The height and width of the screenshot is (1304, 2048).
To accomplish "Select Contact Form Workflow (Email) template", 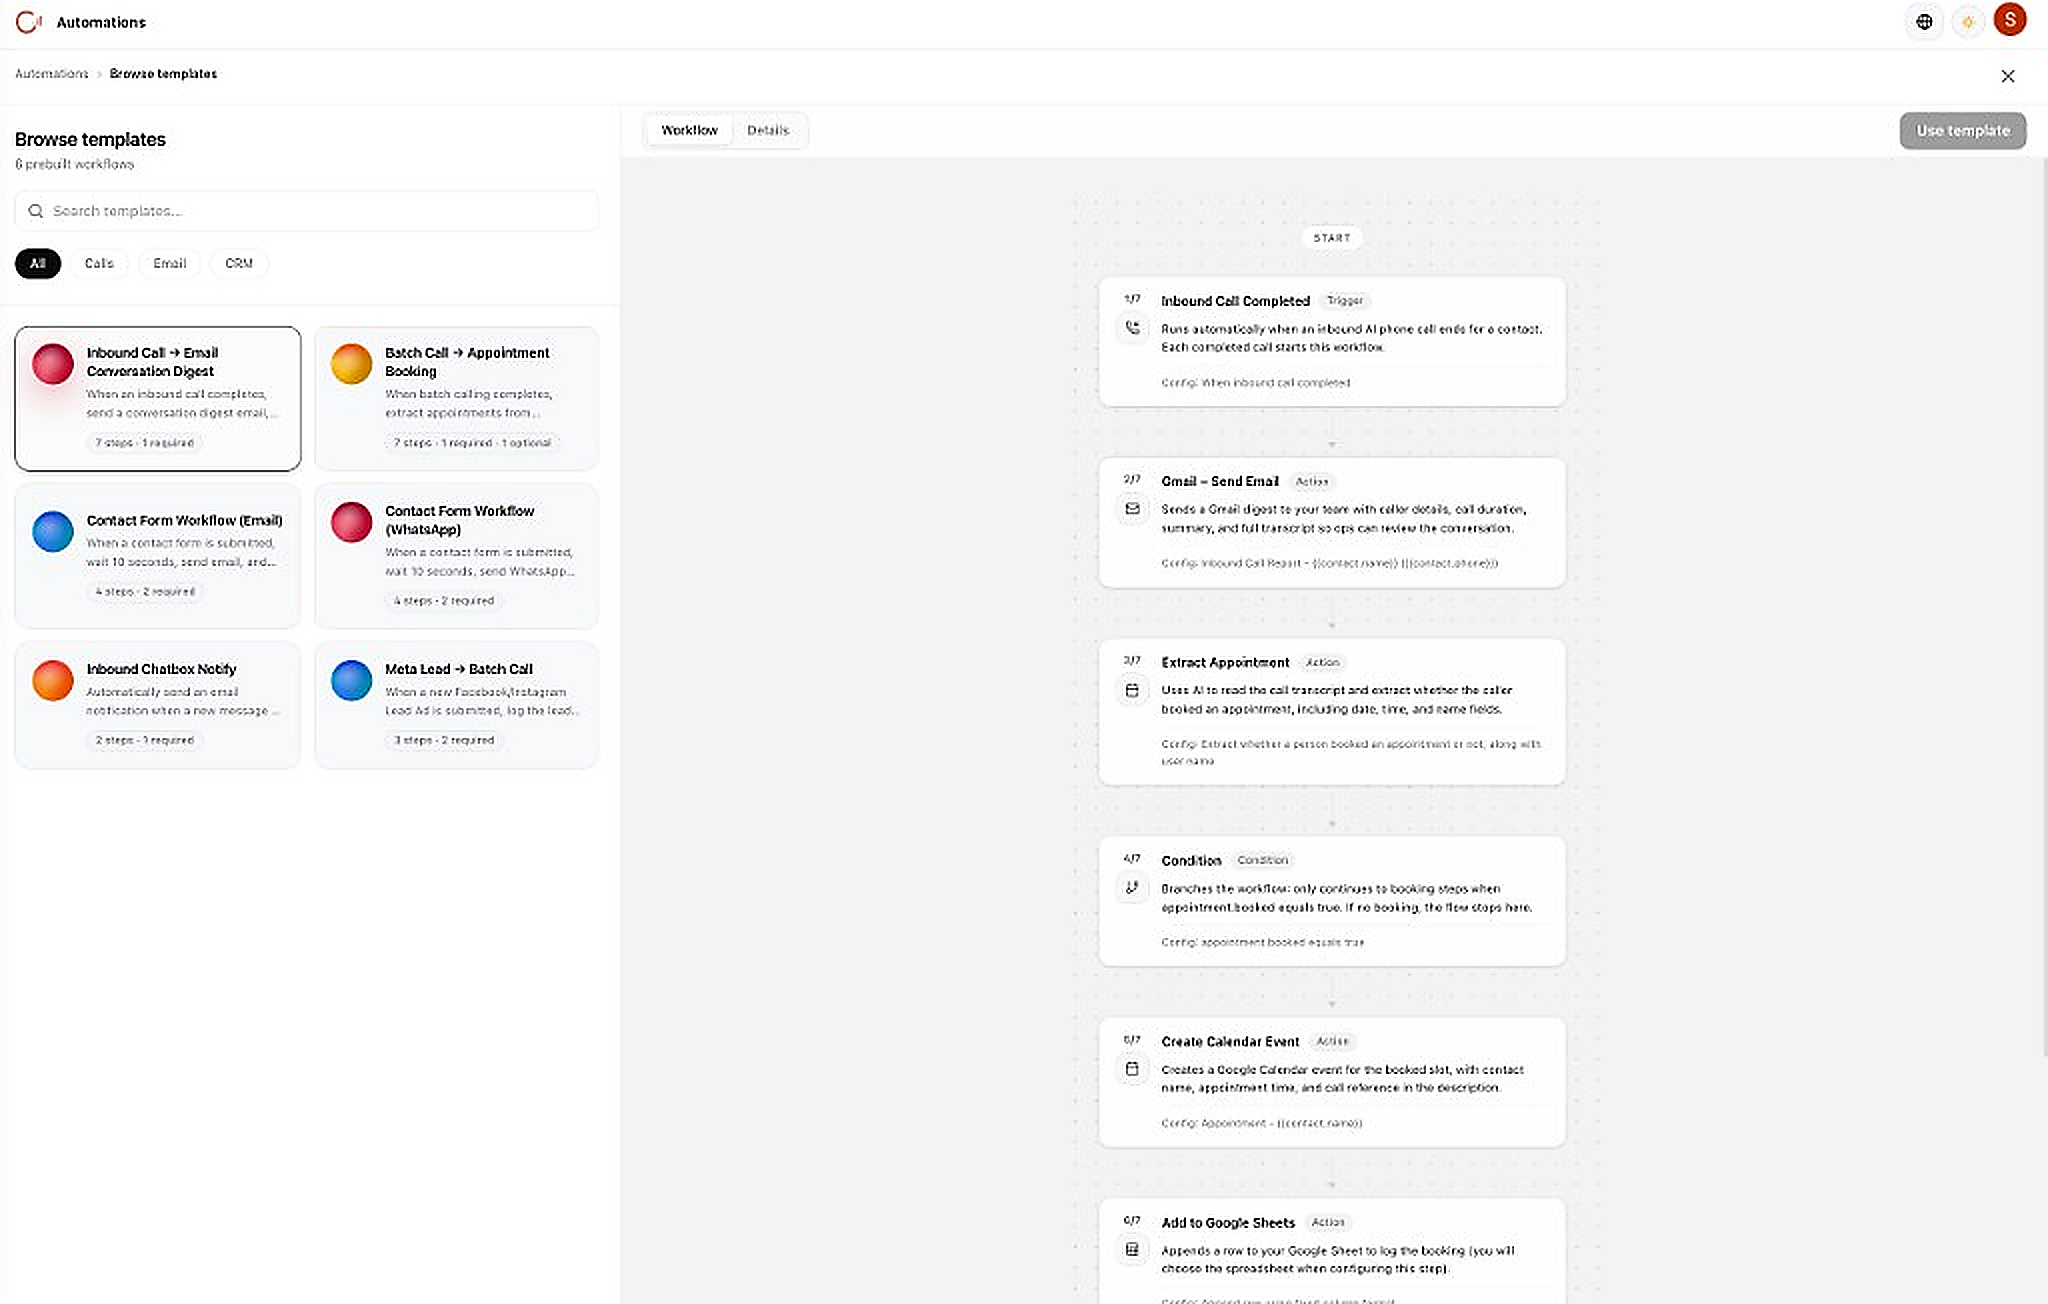I will pyautogui.click(x=158, y=556).
